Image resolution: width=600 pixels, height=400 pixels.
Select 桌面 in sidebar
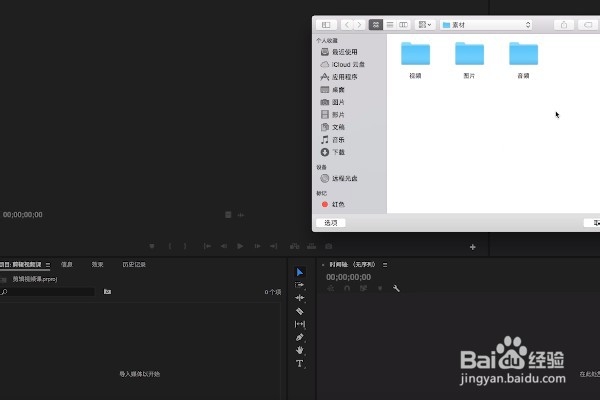333,90
